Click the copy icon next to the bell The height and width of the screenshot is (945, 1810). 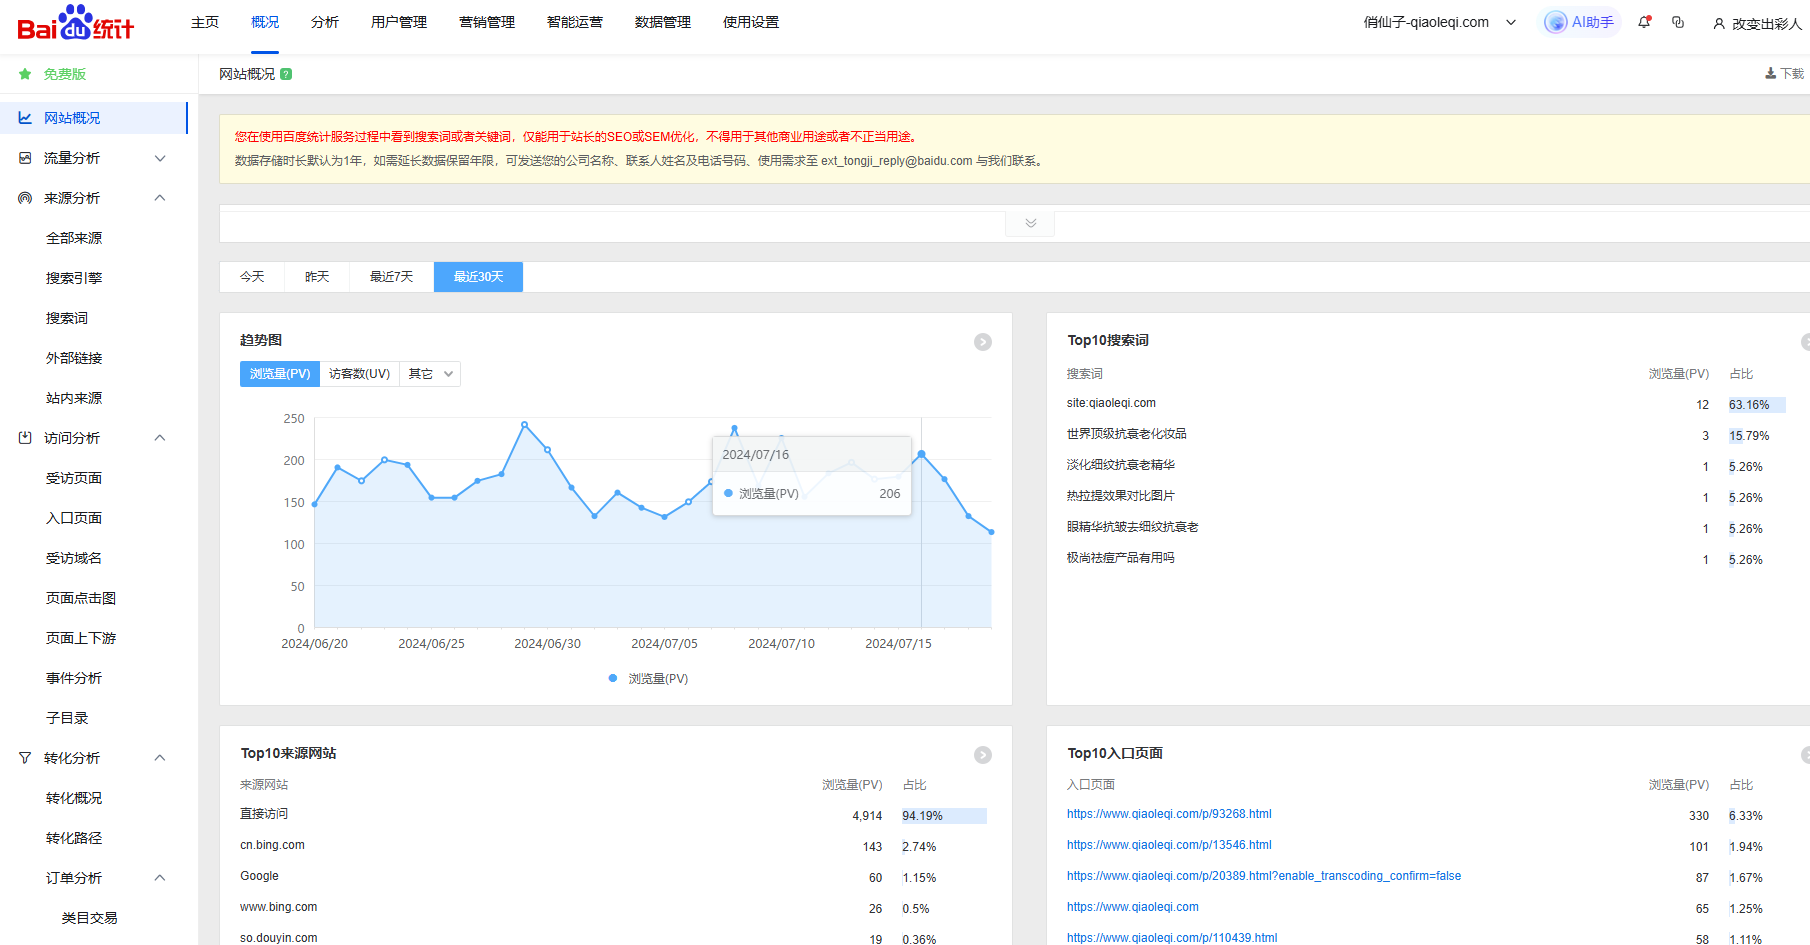pos(1678,22)
